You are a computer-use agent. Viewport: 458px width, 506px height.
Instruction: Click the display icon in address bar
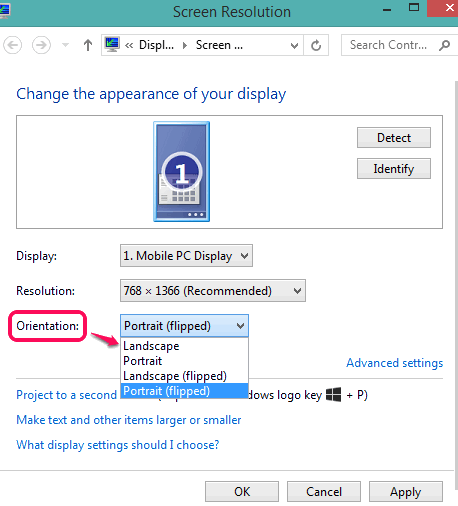click(112, 44)
